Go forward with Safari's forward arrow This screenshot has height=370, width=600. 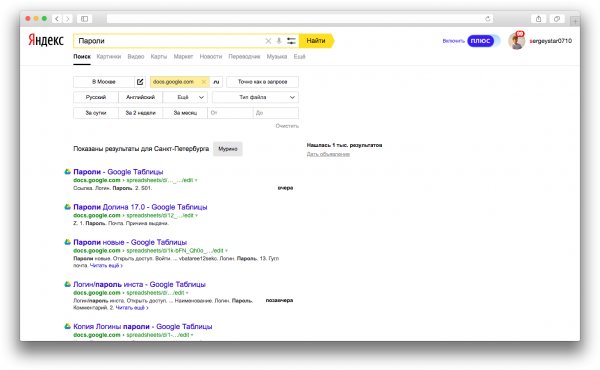[x=68, y=18]
